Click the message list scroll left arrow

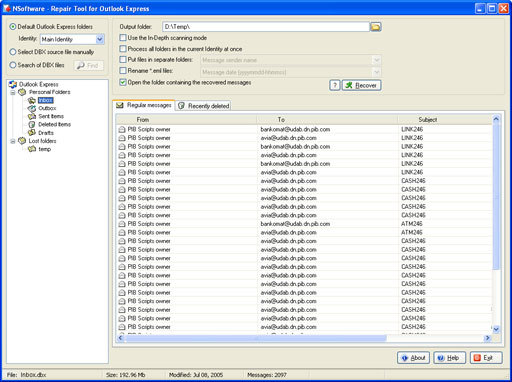(120, 338)
